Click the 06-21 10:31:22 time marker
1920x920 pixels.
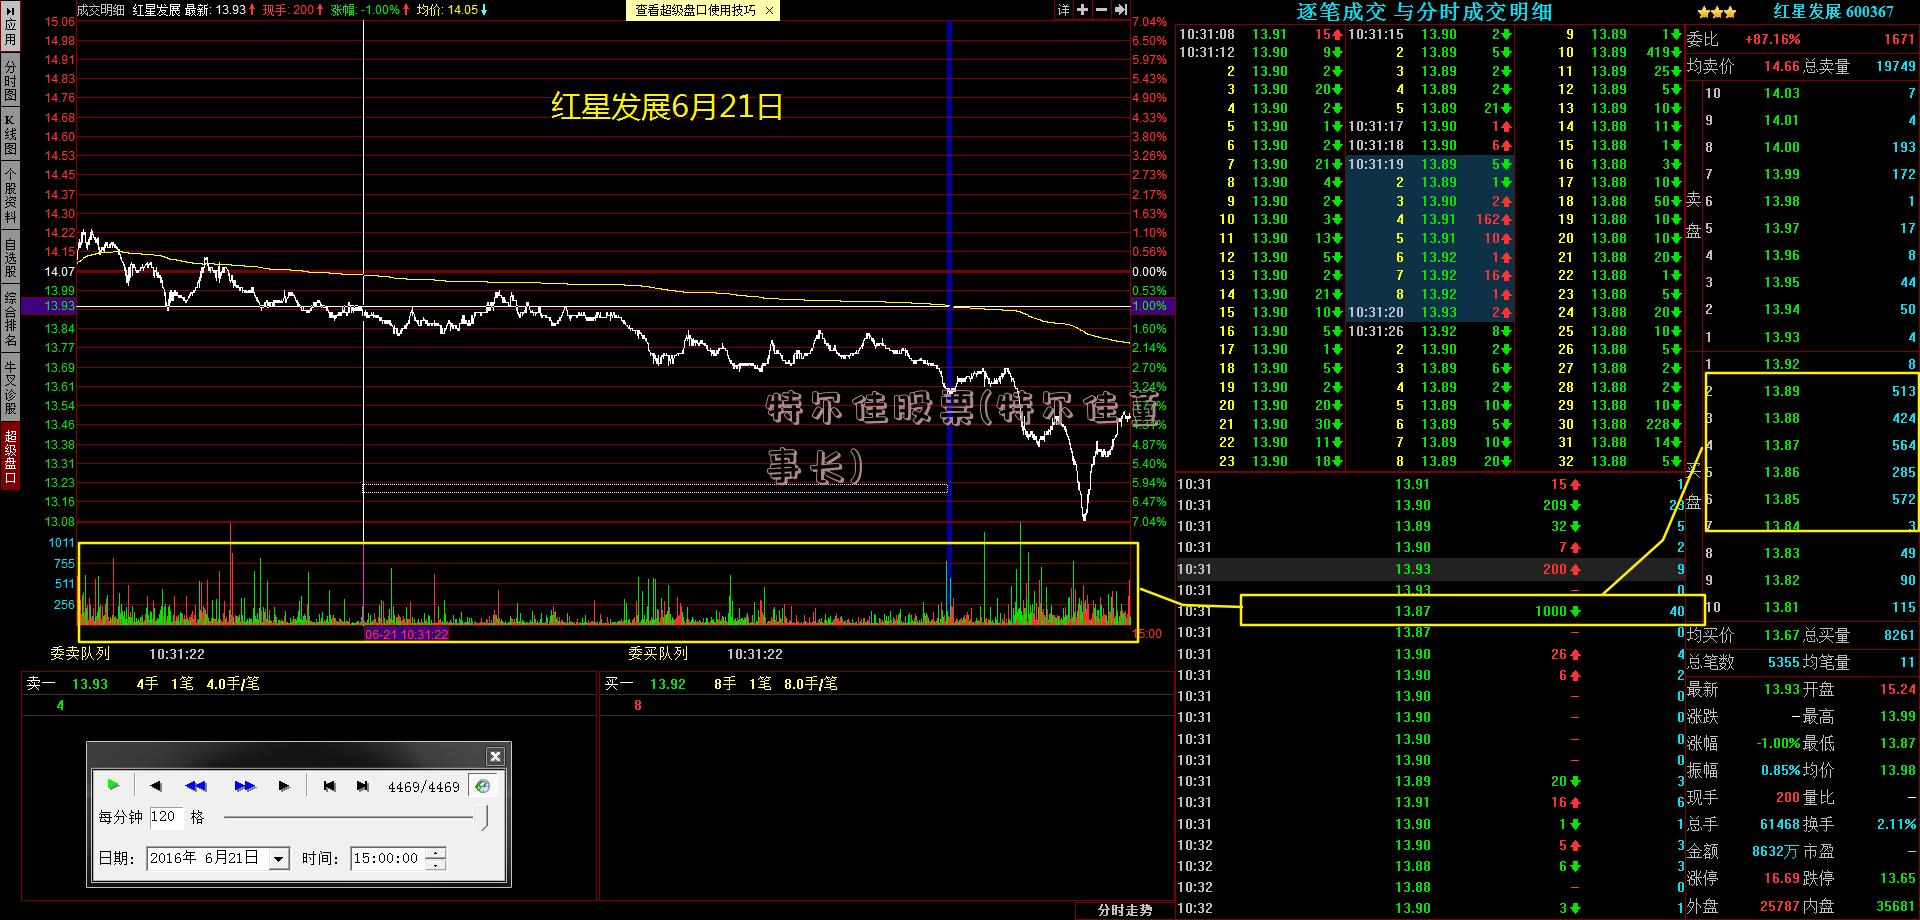click(x=407, y=634)
